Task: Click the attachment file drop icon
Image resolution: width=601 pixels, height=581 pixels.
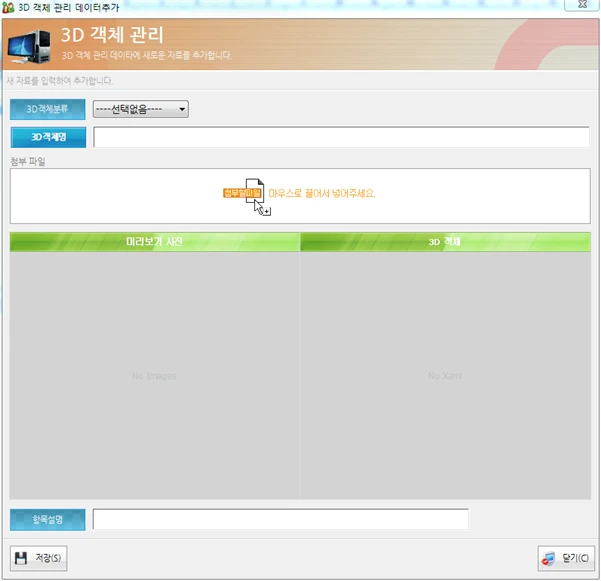Action: [x=258, y=197]
